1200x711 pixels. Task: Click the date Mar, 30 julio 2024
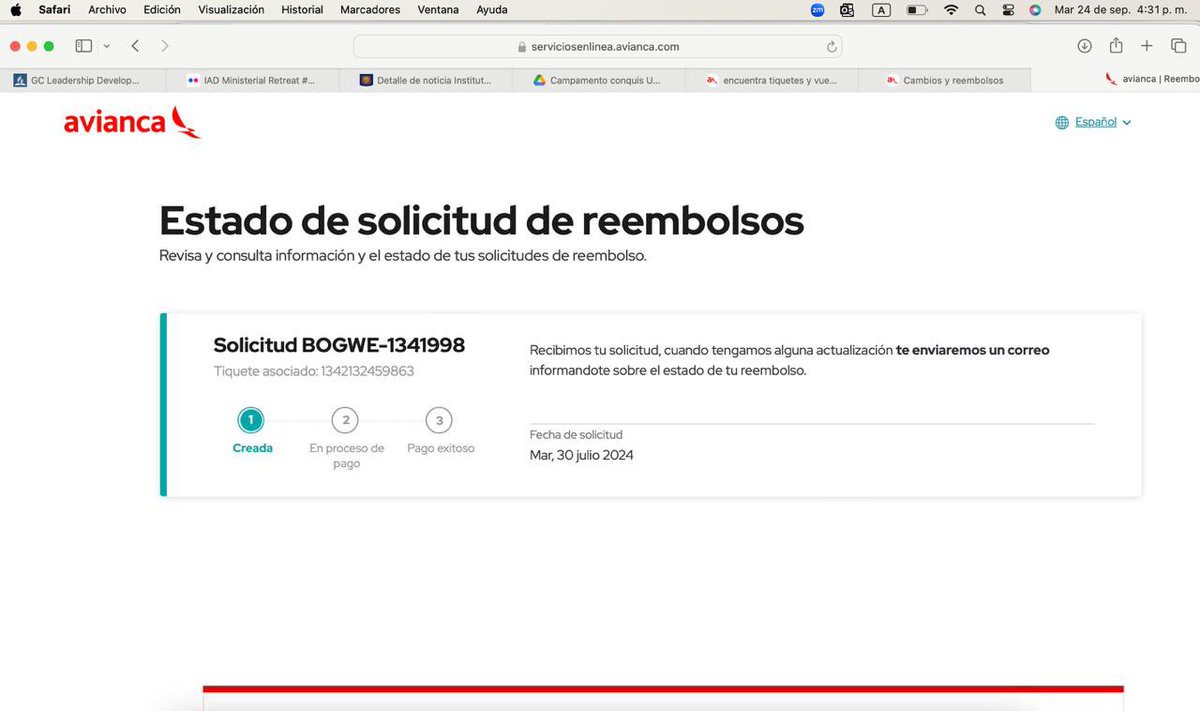tap(581, 455)
